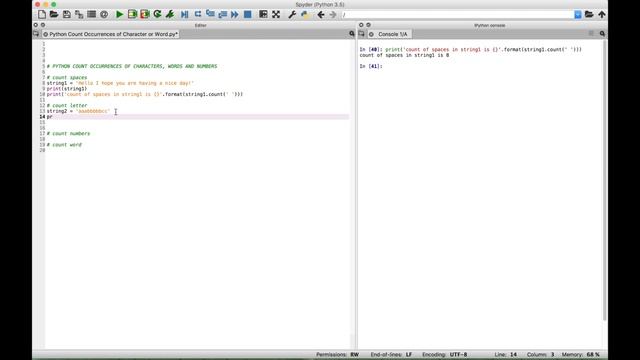Image resolution: width=640 pixels, height=360 pixels.
Task: Continue execution double-arrow icon
Action: pos(235,14)
